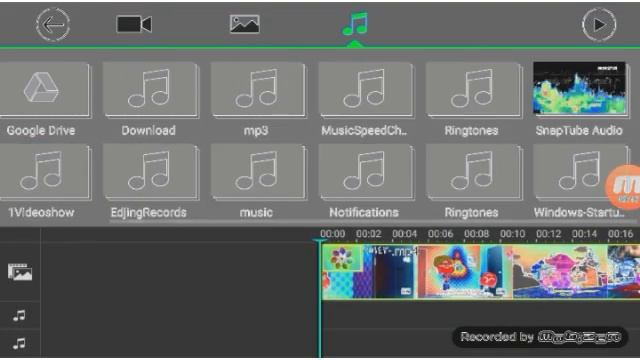Click the MusicSpeedCh.. label text

pyautogui.click(x=364, y=131)
